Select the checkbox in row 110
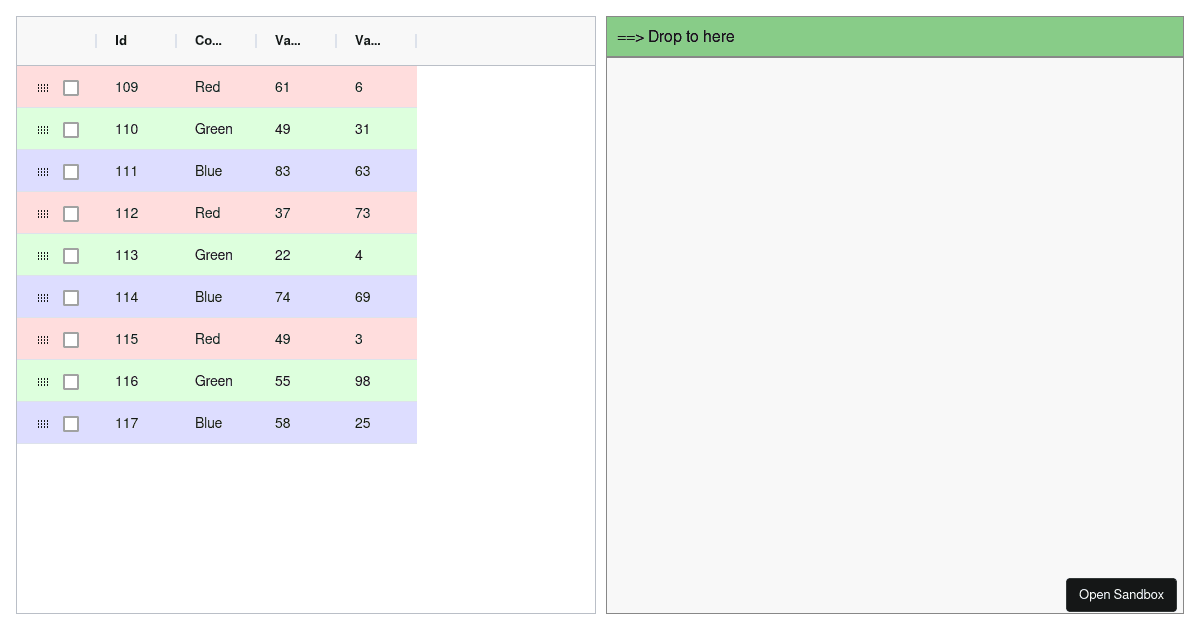Image resolution: width=1200 pixels, height=630 pixels. (x=71, y=129)
